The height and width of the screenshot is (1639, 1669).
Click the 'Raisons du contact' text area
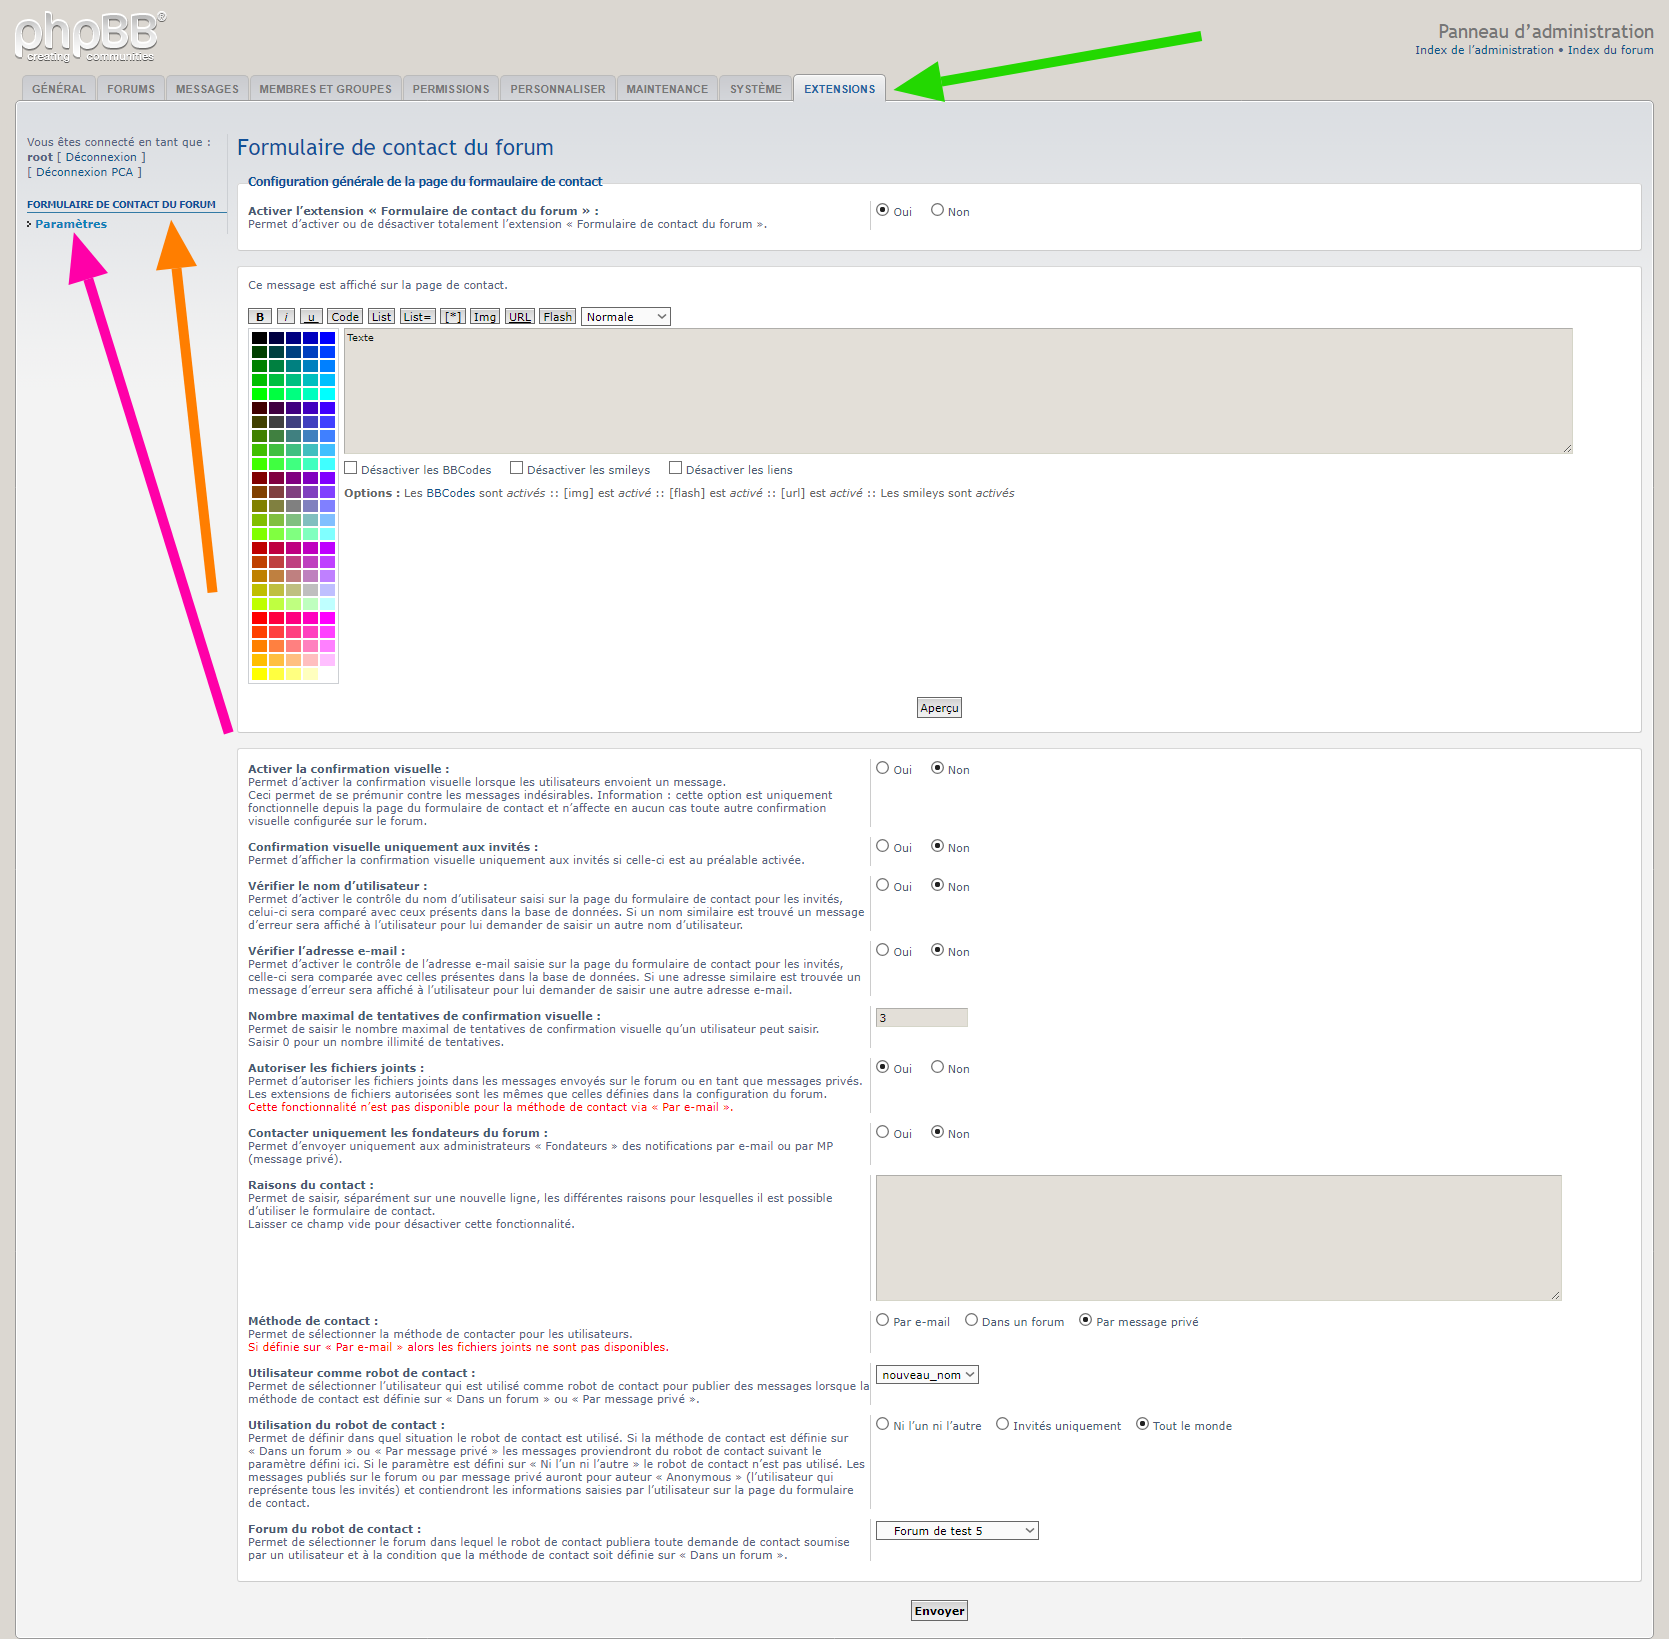click(1218, 1238)
